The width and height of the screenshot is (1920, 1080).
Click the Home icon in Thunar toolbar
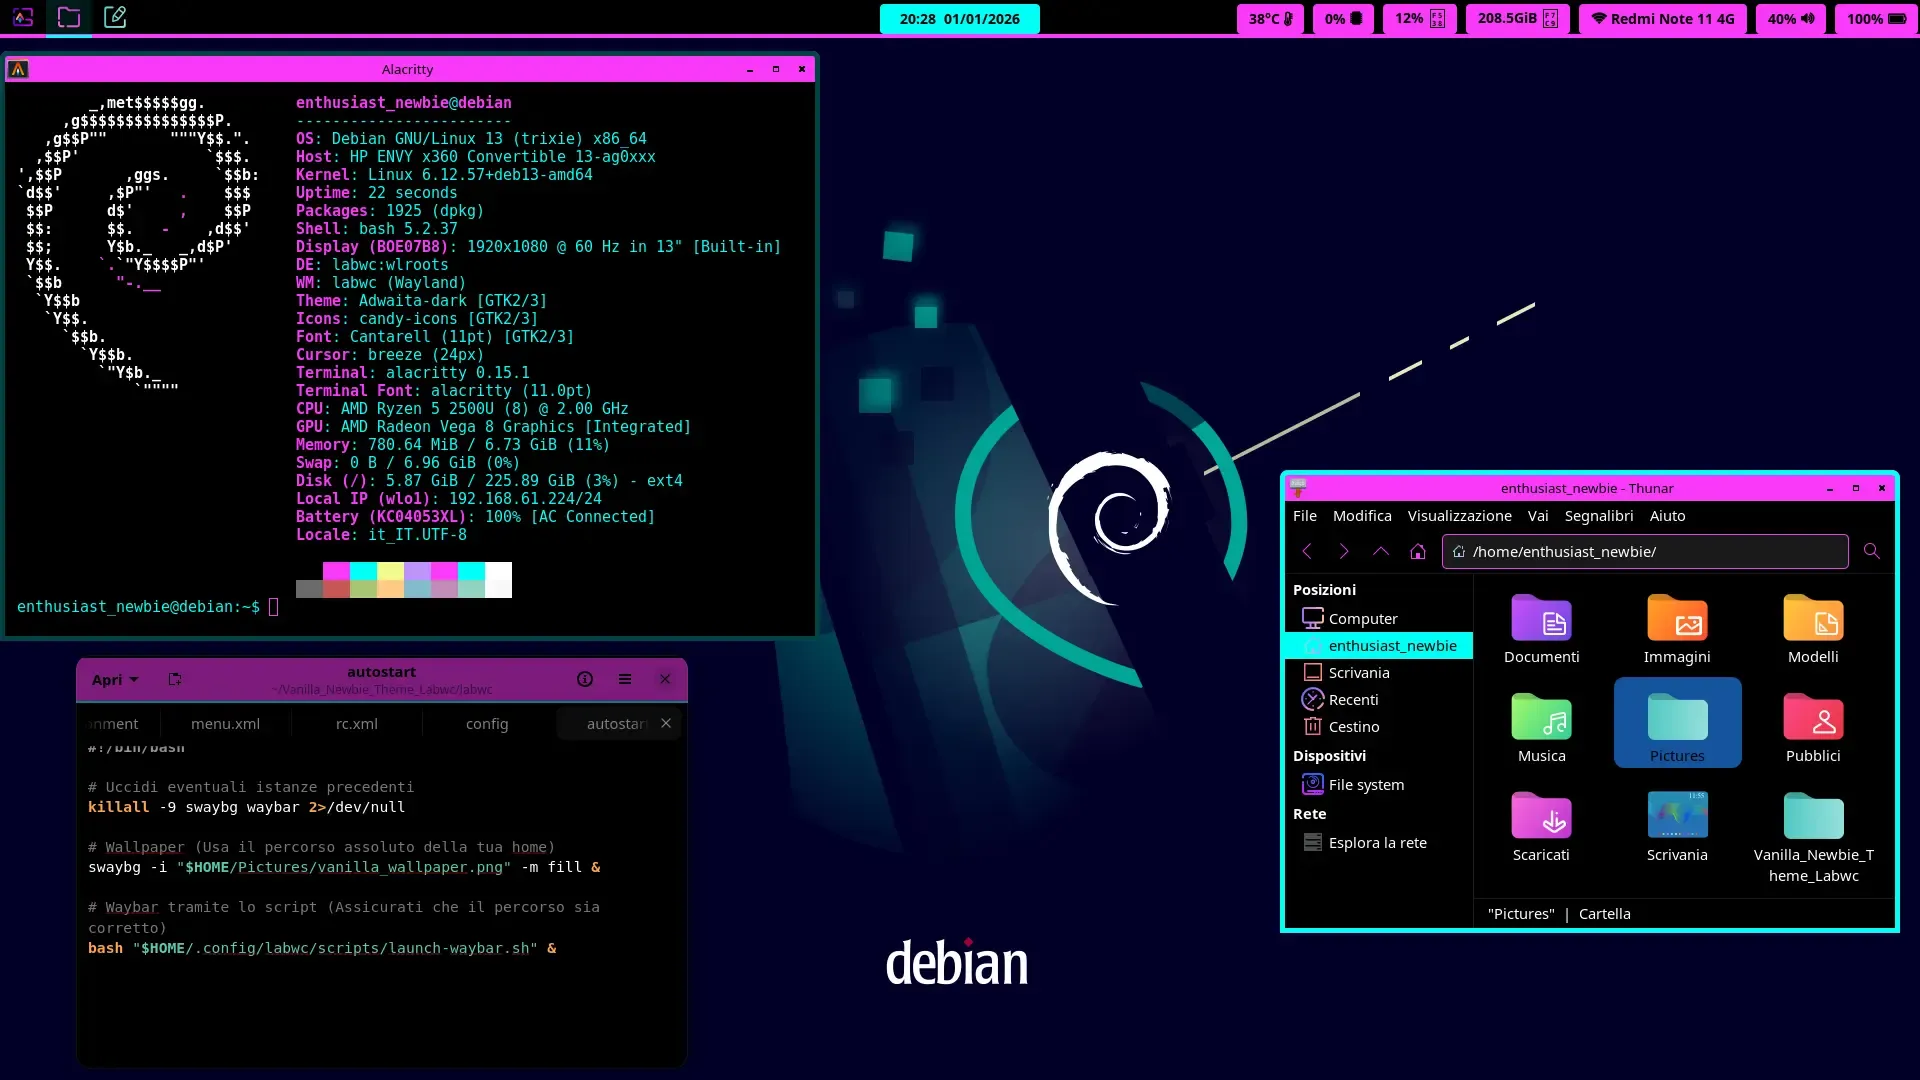tap(1418, 551)
